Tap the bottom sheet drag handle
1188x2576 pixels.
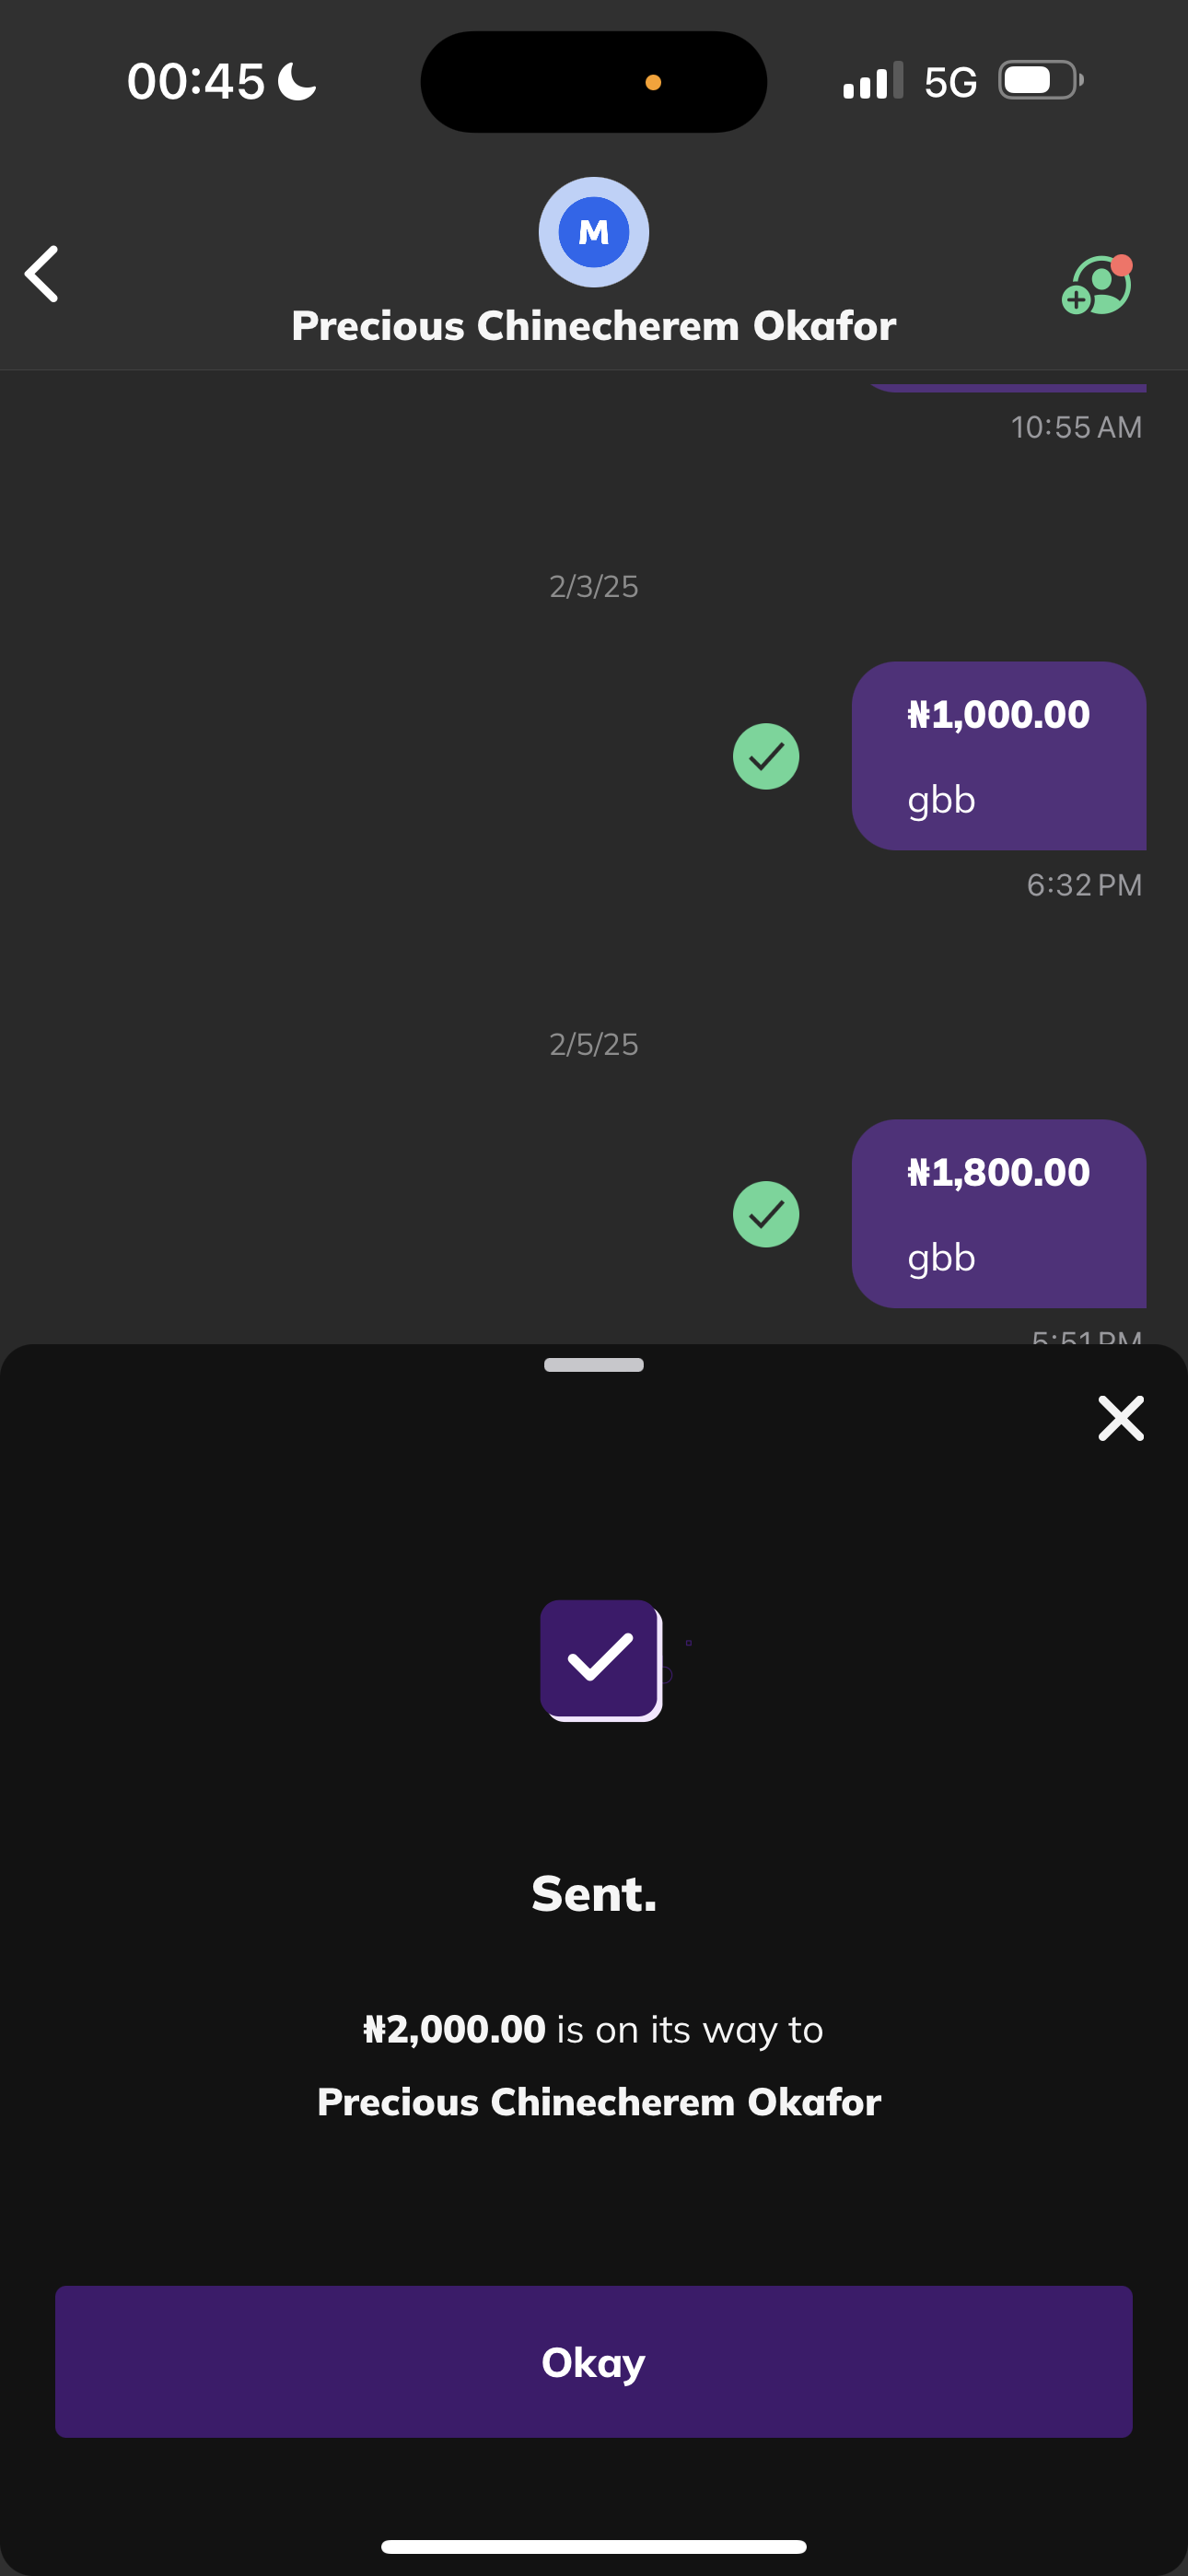tap(594, 1365)
